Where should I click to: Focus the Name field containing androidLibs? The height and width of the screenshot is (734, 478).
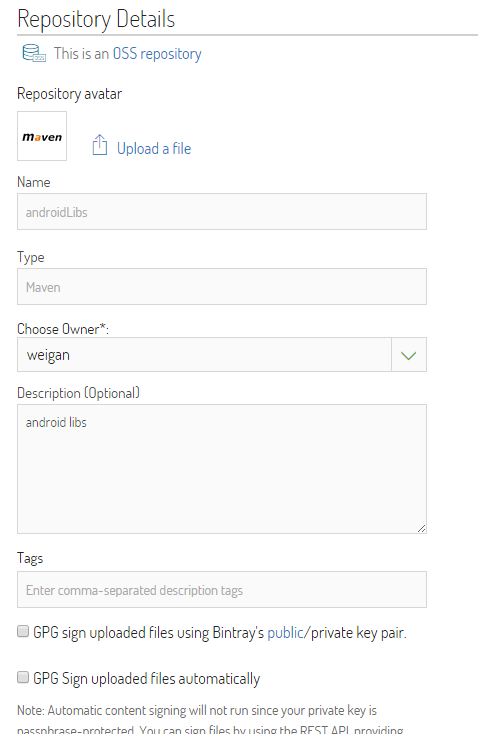pyautogui.click(x=222, y=212)
